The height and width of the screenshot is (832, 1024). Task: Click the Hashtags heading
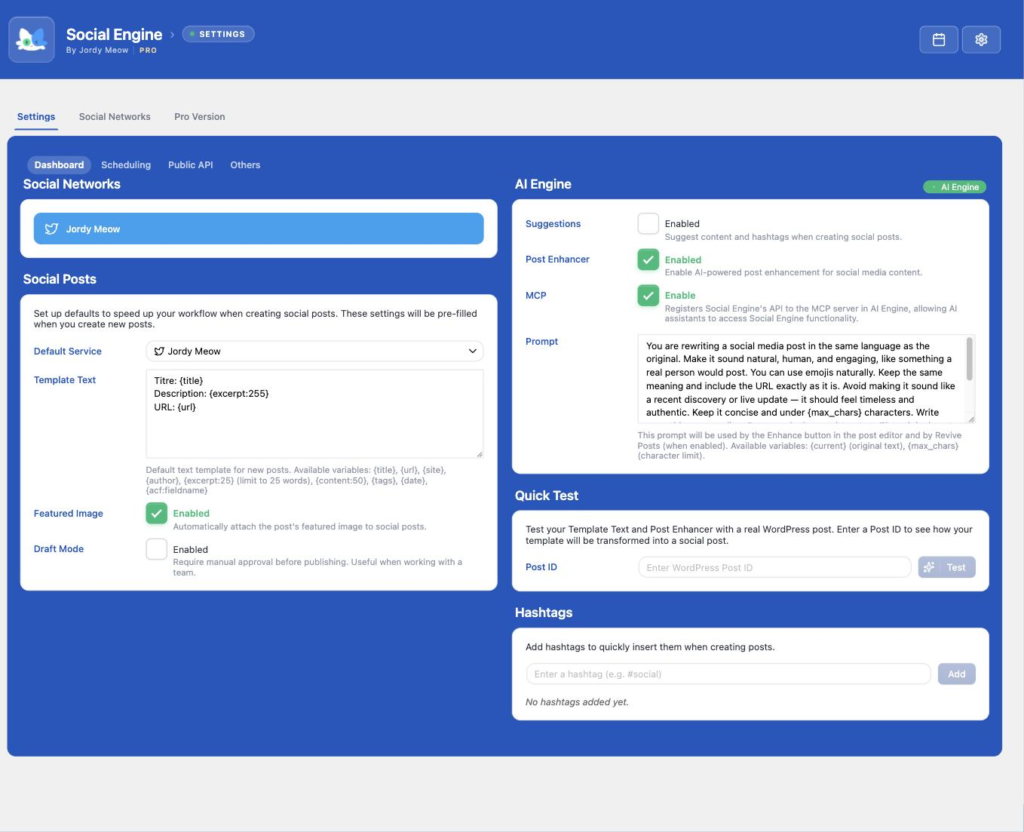point(543,613)
